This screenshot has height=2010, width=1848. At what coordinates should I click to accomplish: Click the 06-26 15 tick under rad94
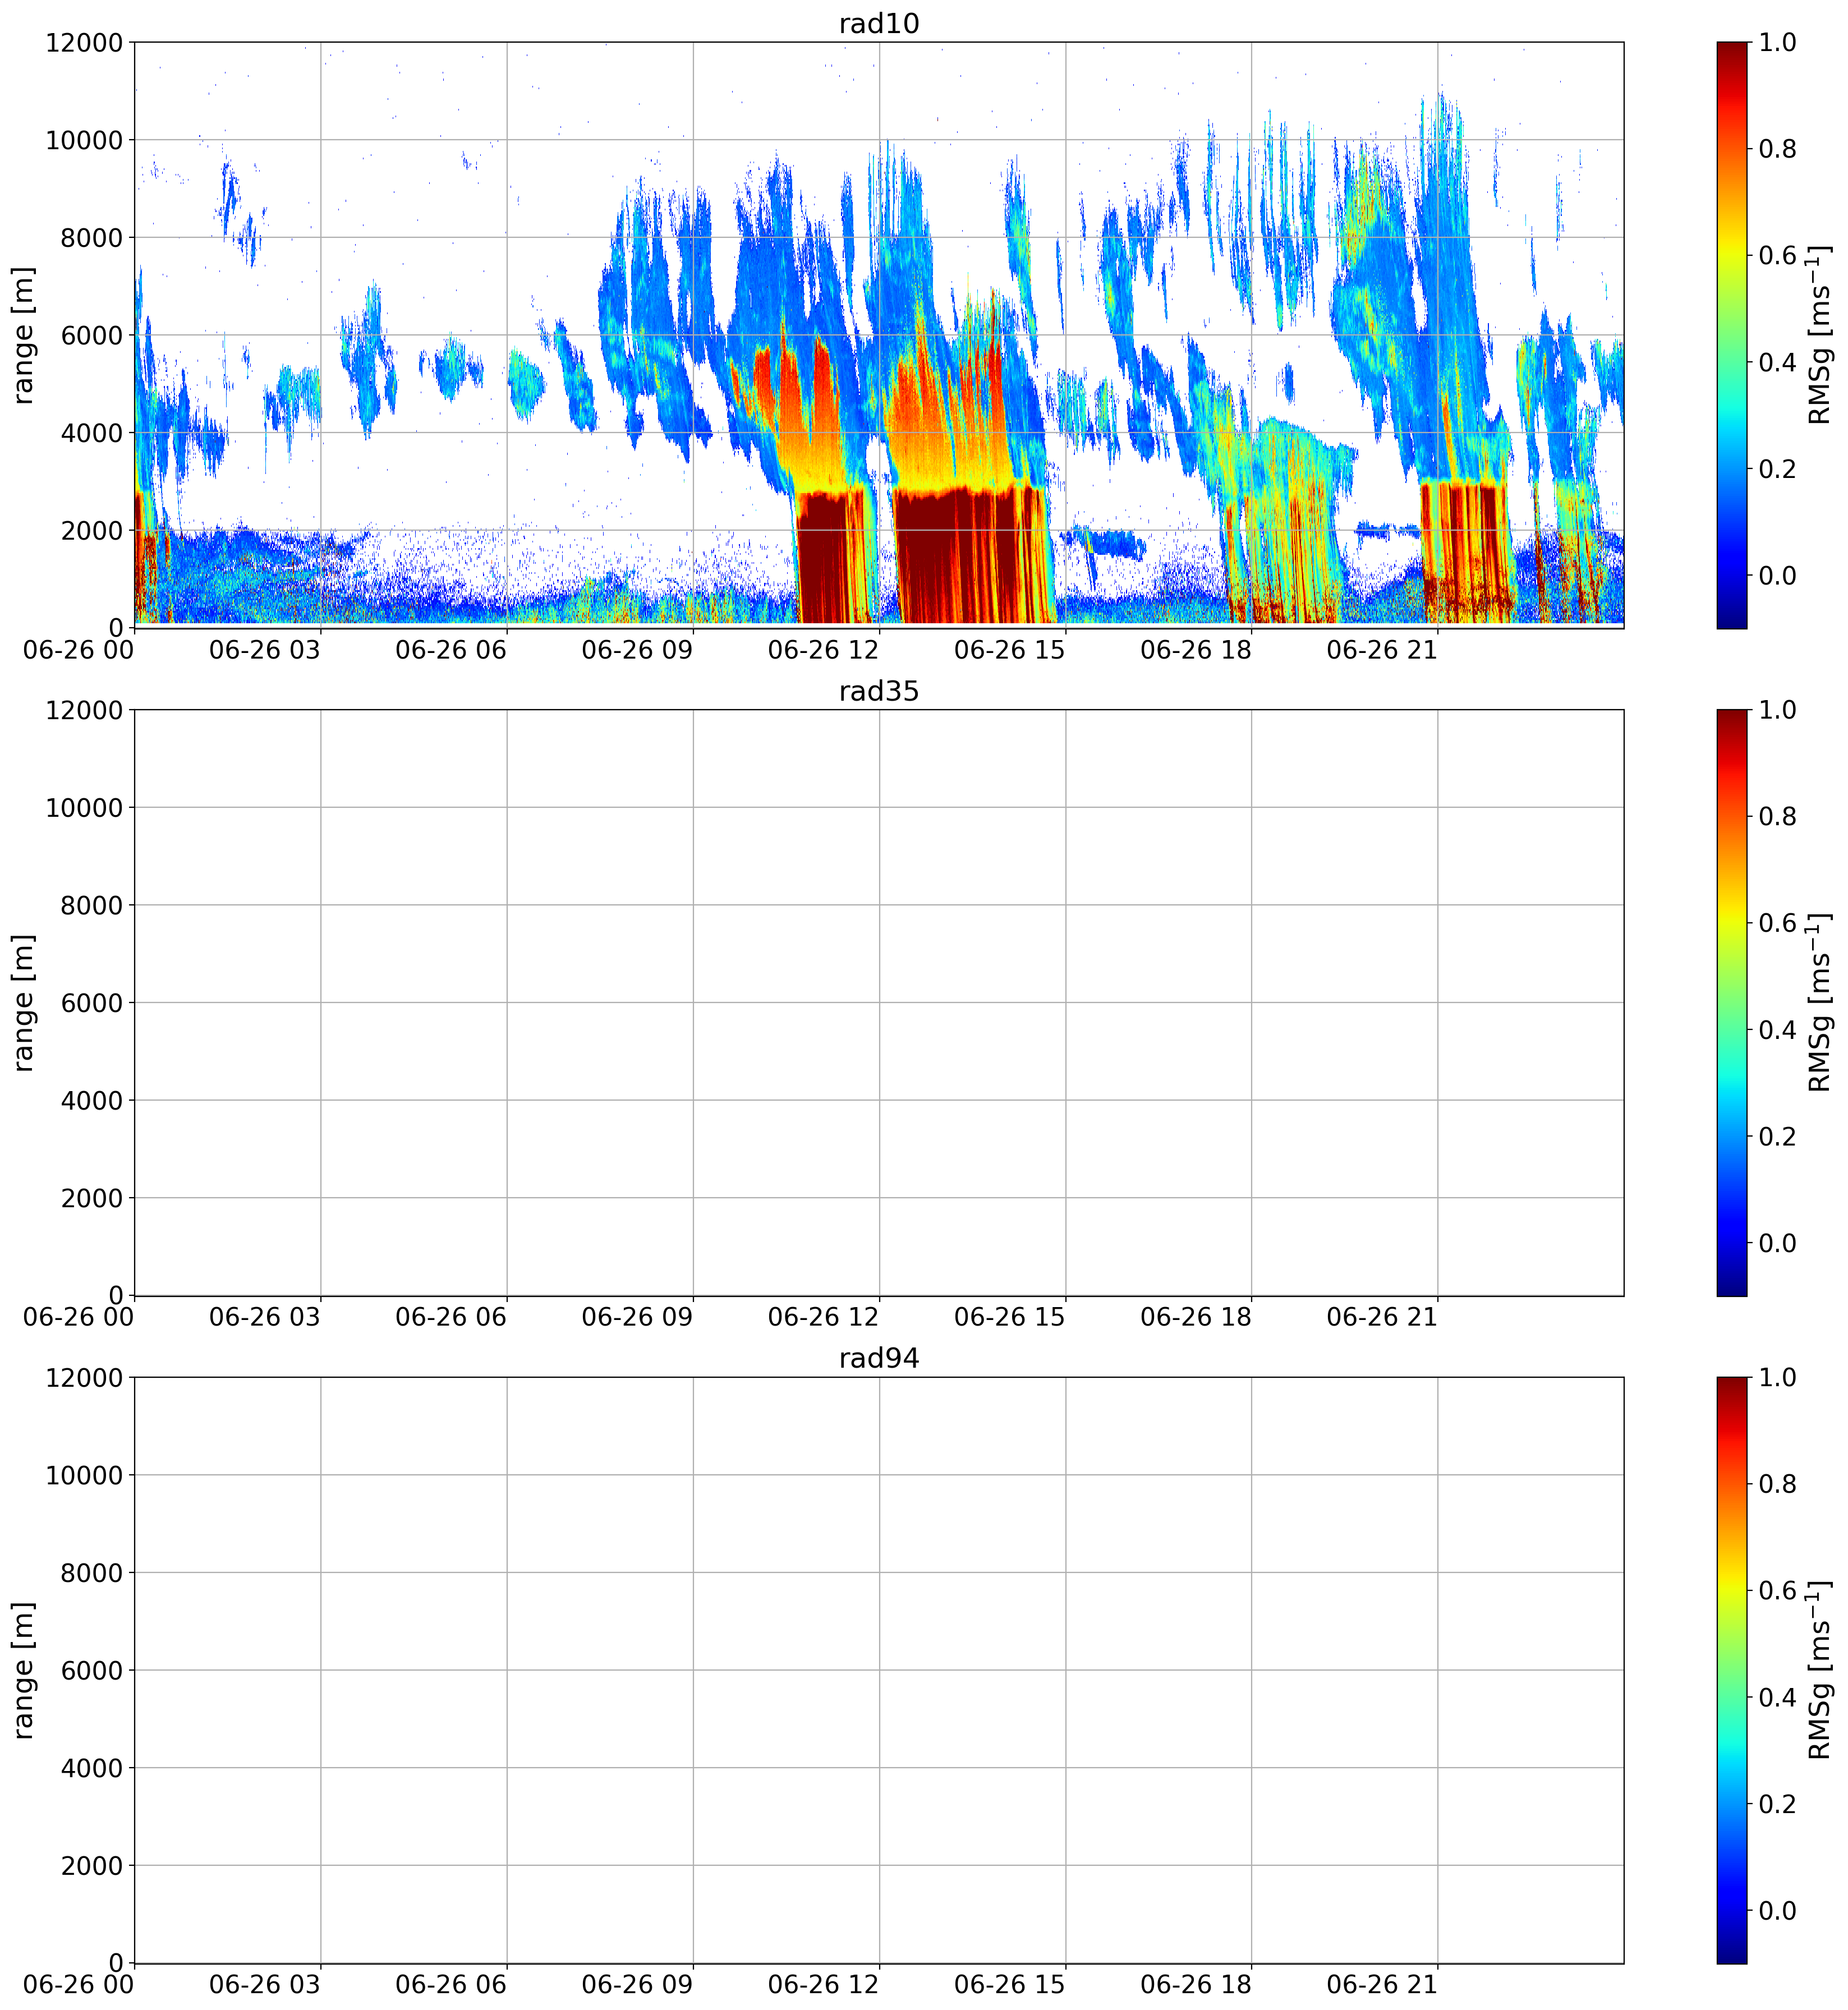click(1010, 1985)
